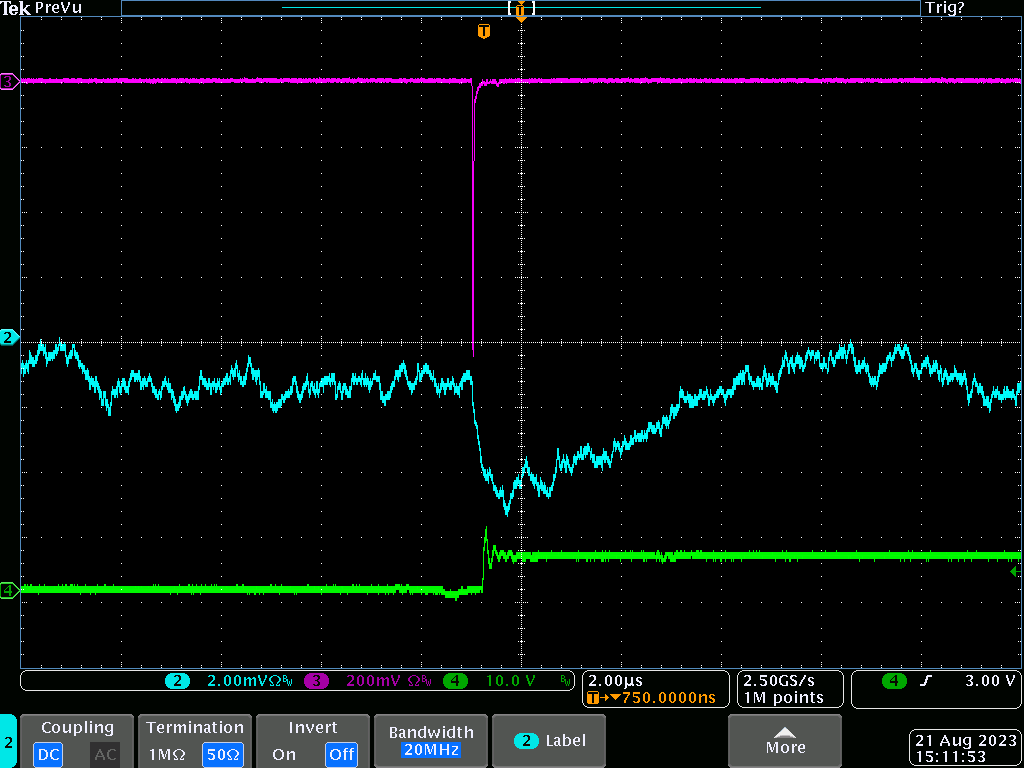
Task: Expand the More menu
Action: (x=785, y=741)
